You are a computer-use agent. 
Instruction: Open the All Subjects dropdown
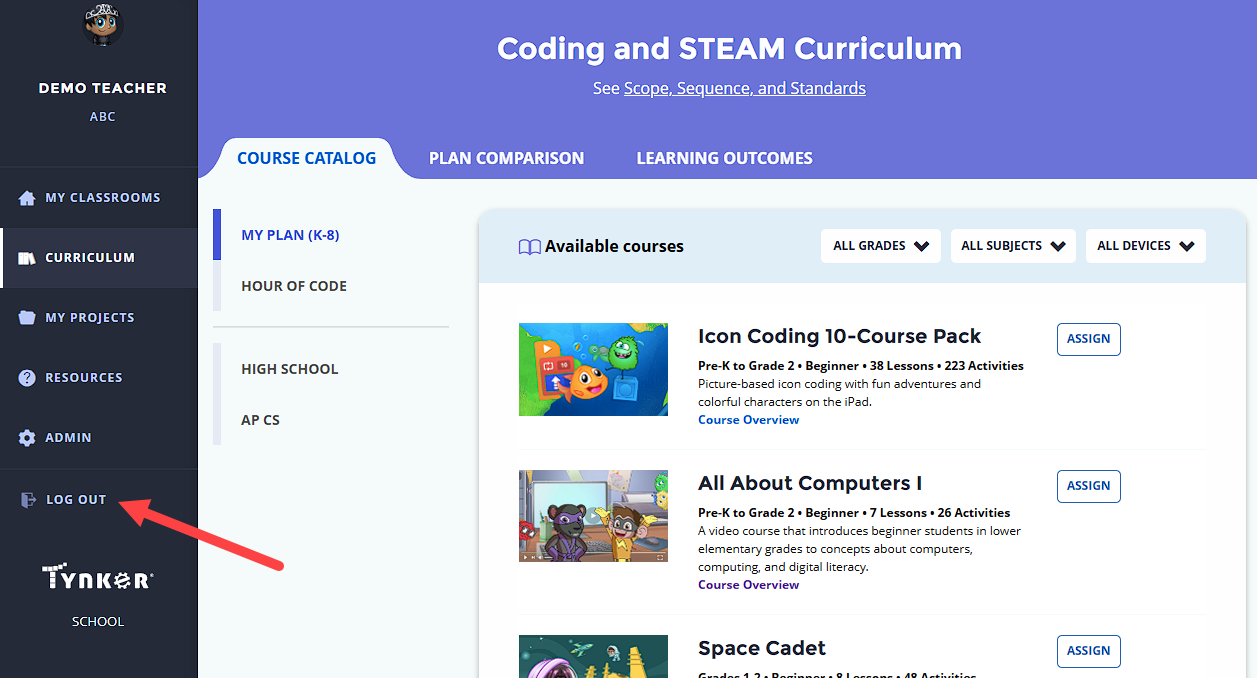pos(1013,246)
